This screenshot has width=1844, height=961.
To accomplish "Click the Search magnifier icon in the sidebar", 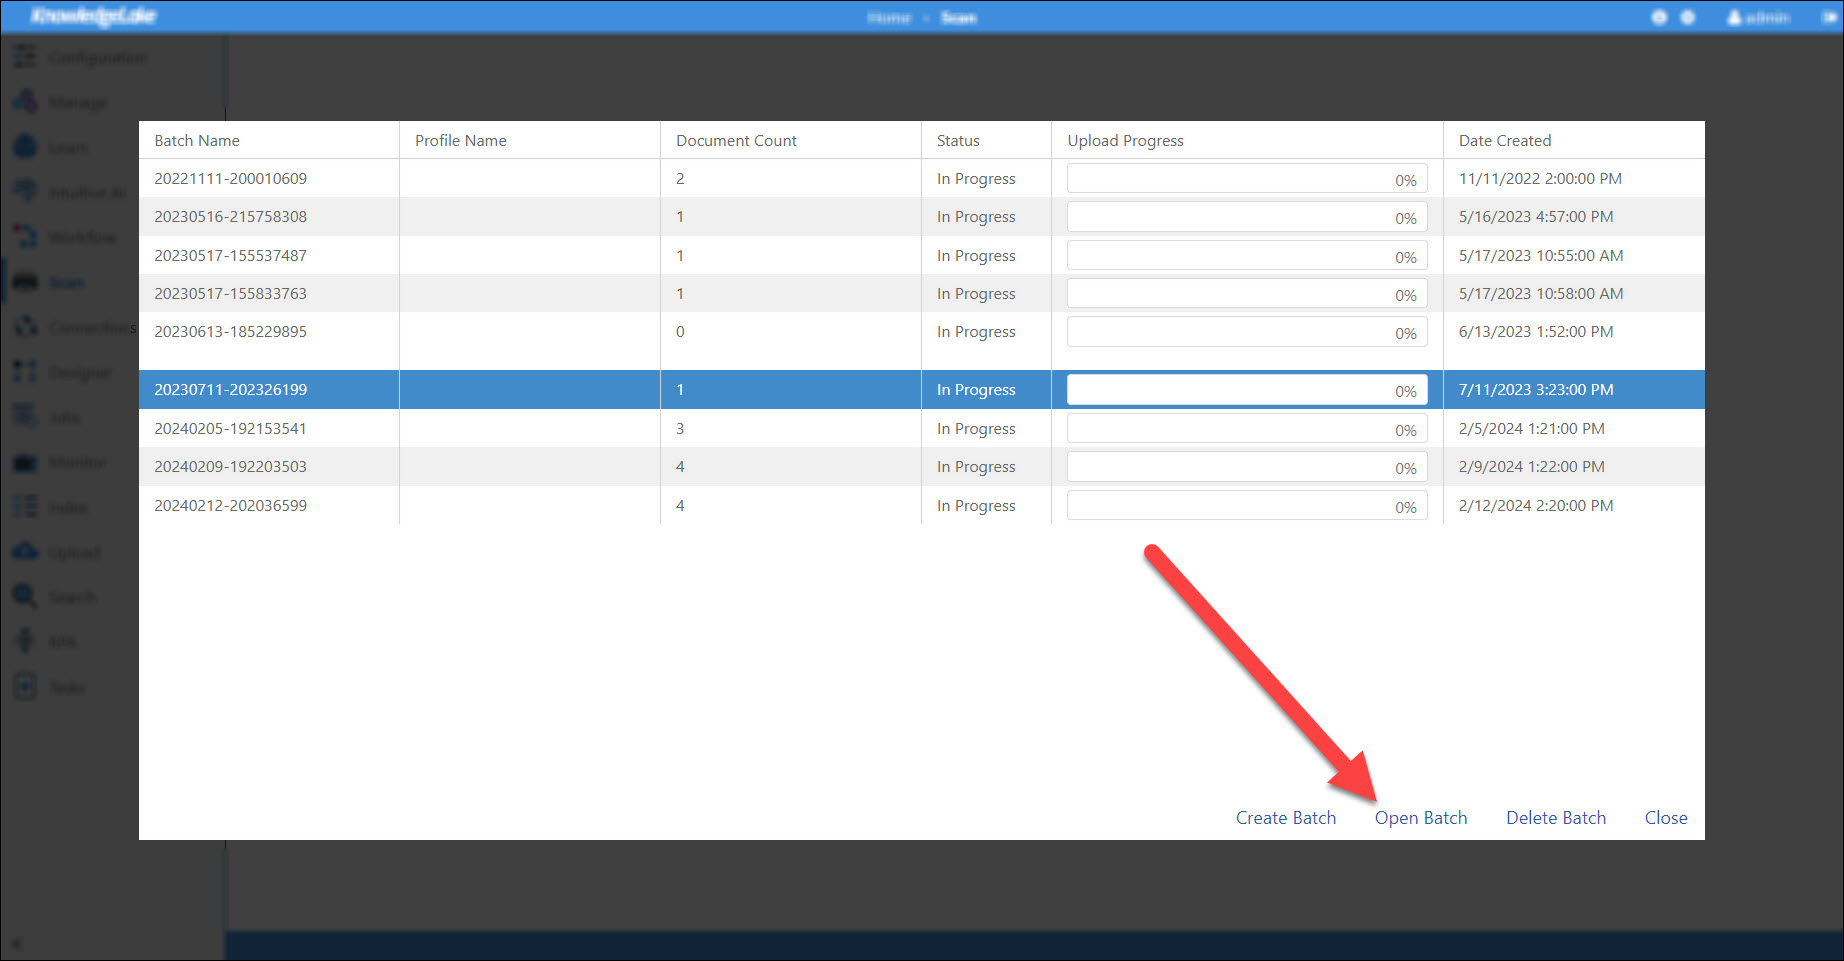I will [25, 597].
